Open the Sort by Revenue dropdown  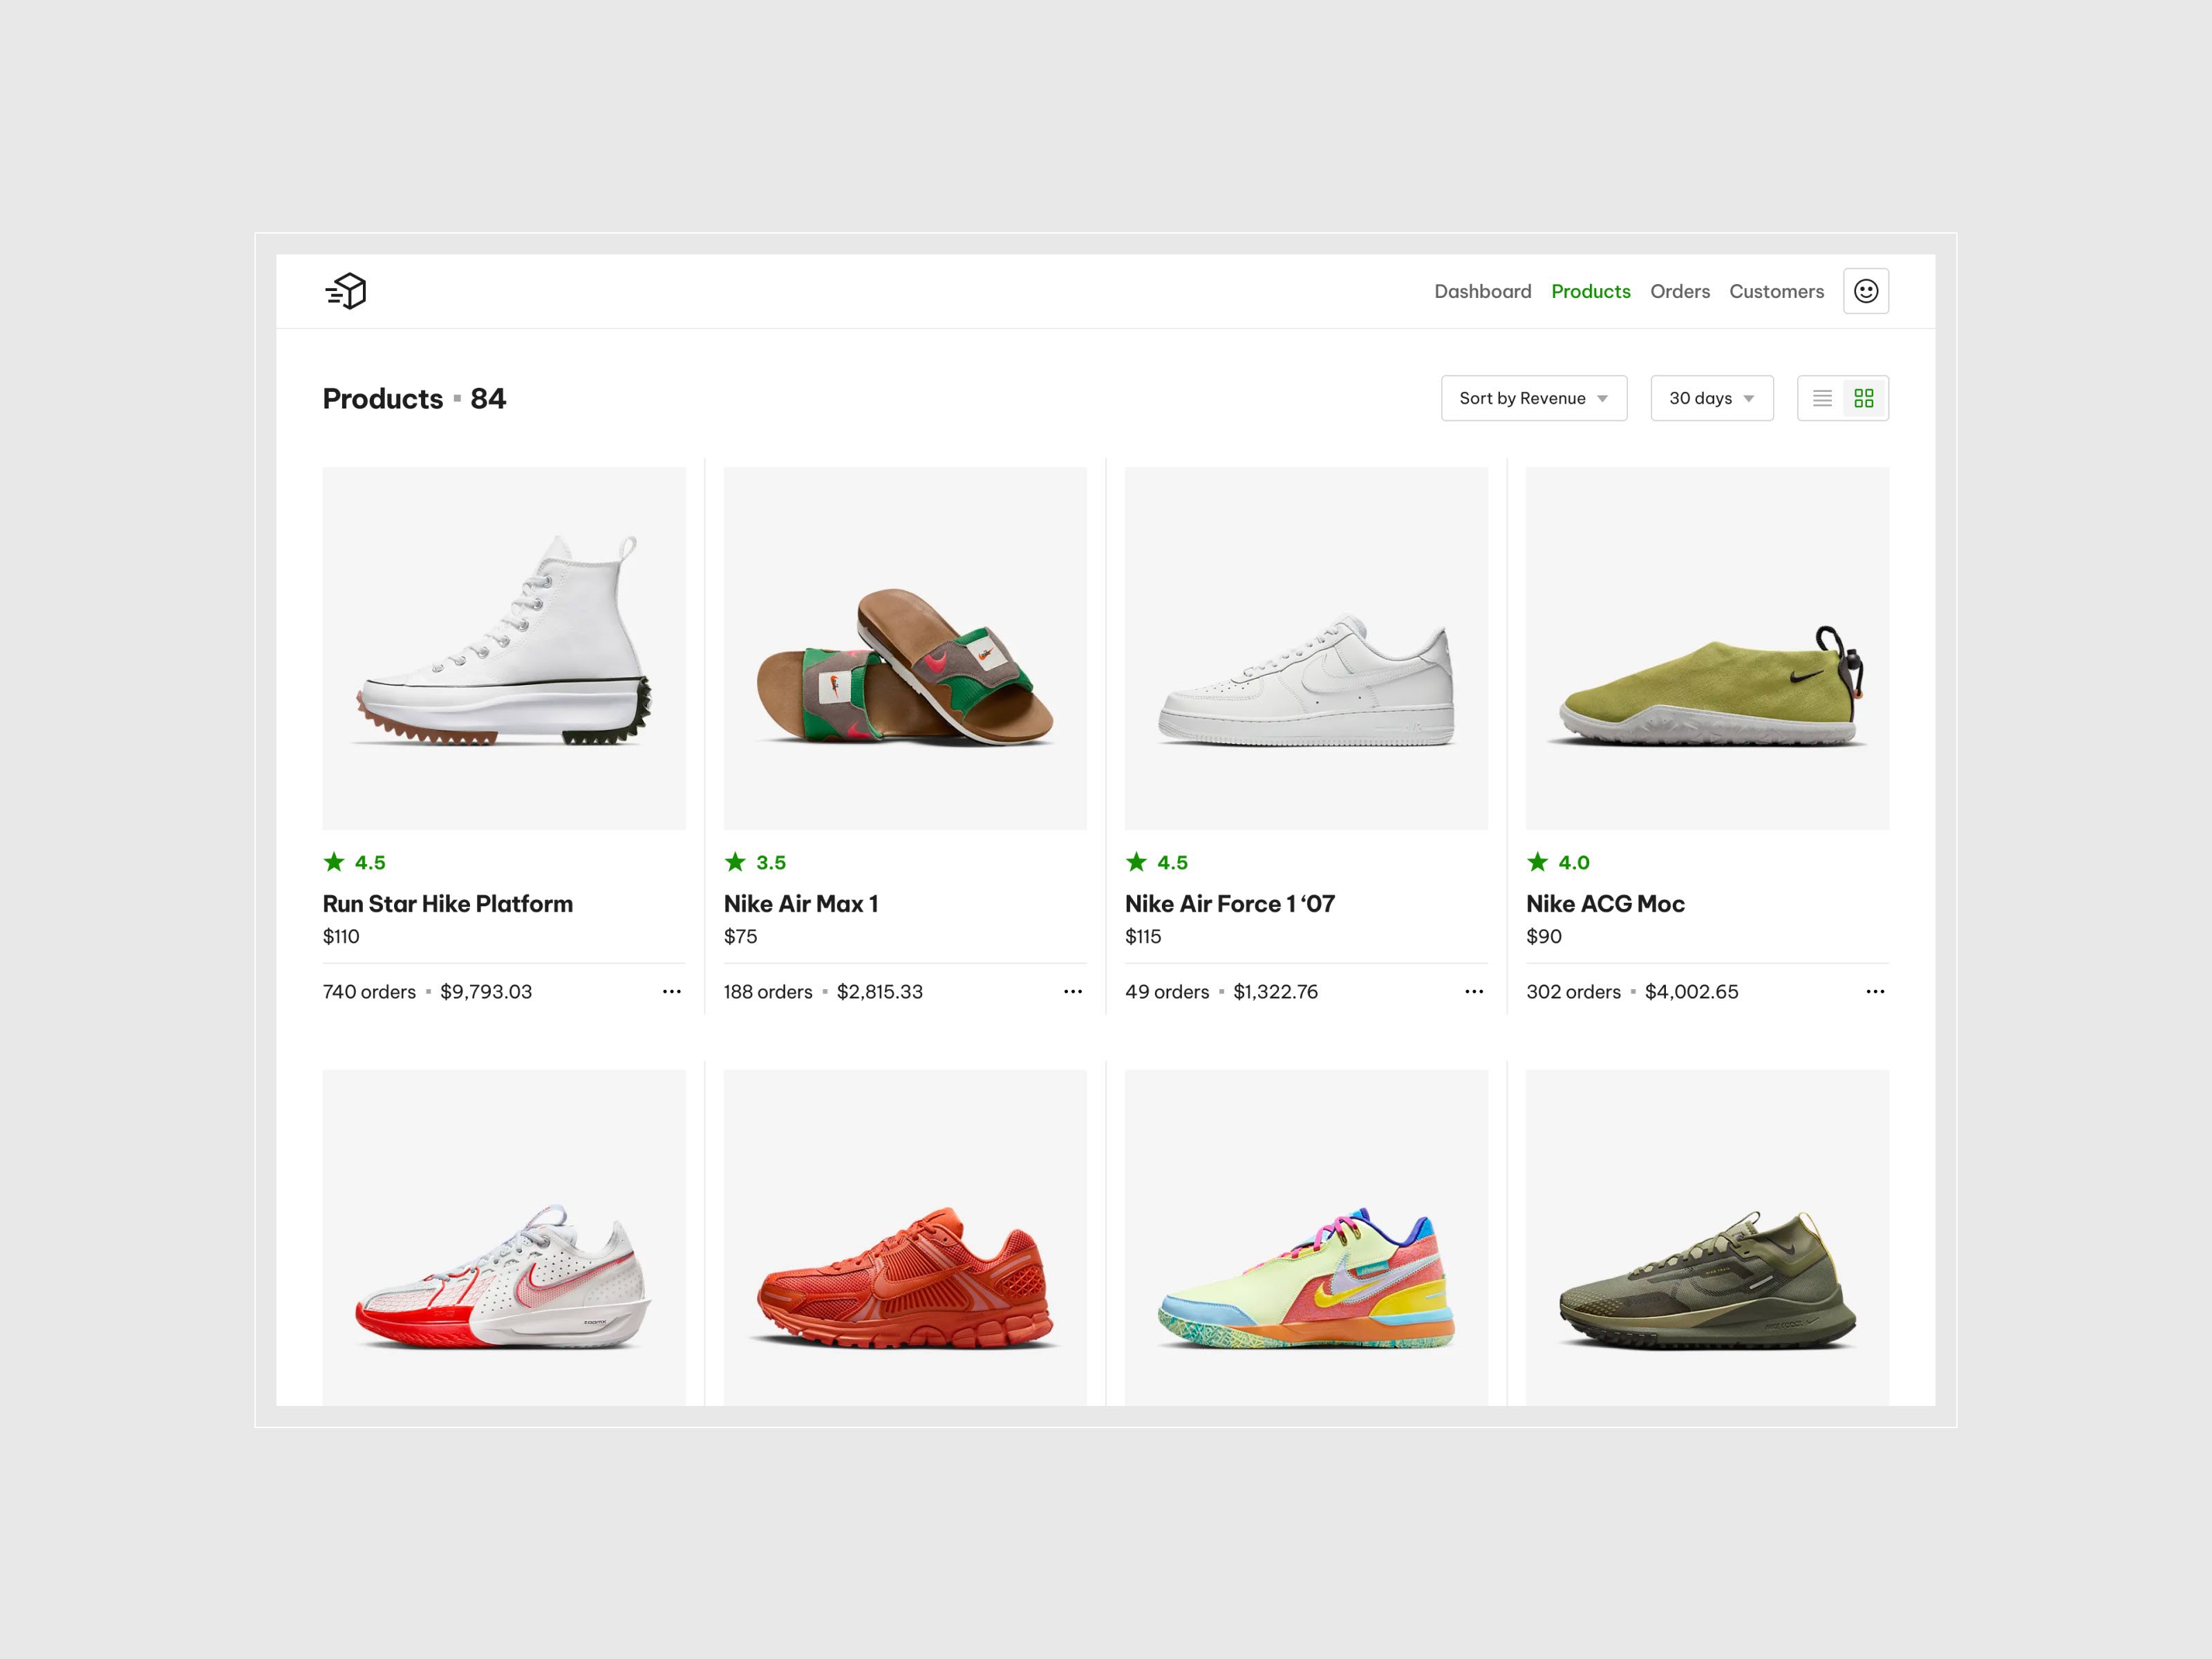(x=1534, y=398)
